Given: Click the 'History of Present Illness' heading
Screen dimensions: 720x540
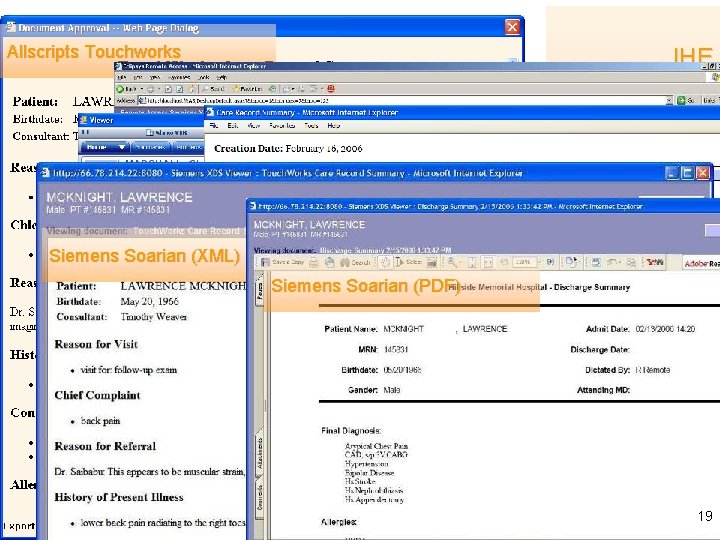Looking at the screenshot, I should click(x=119, y=497).
